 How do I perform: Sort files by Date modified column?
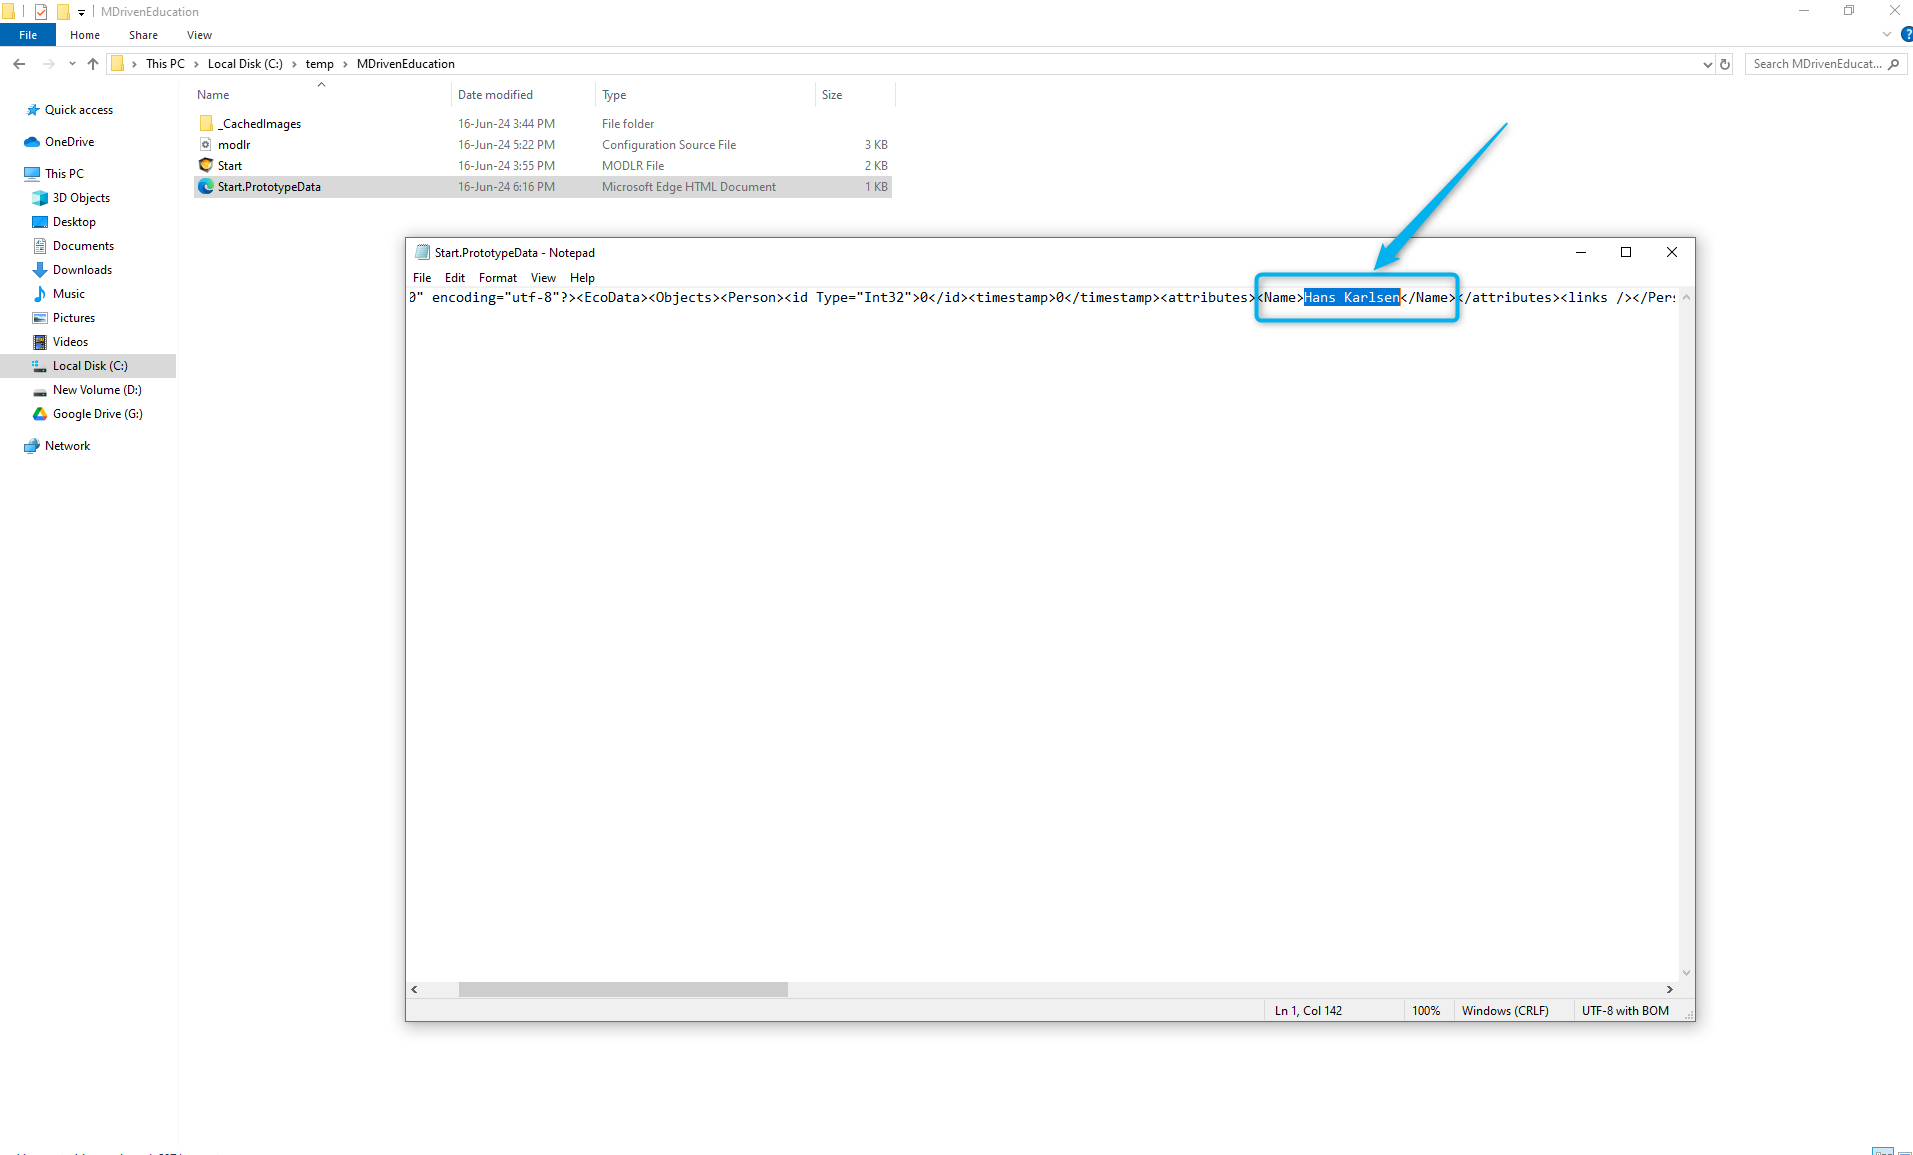point(495,95)
